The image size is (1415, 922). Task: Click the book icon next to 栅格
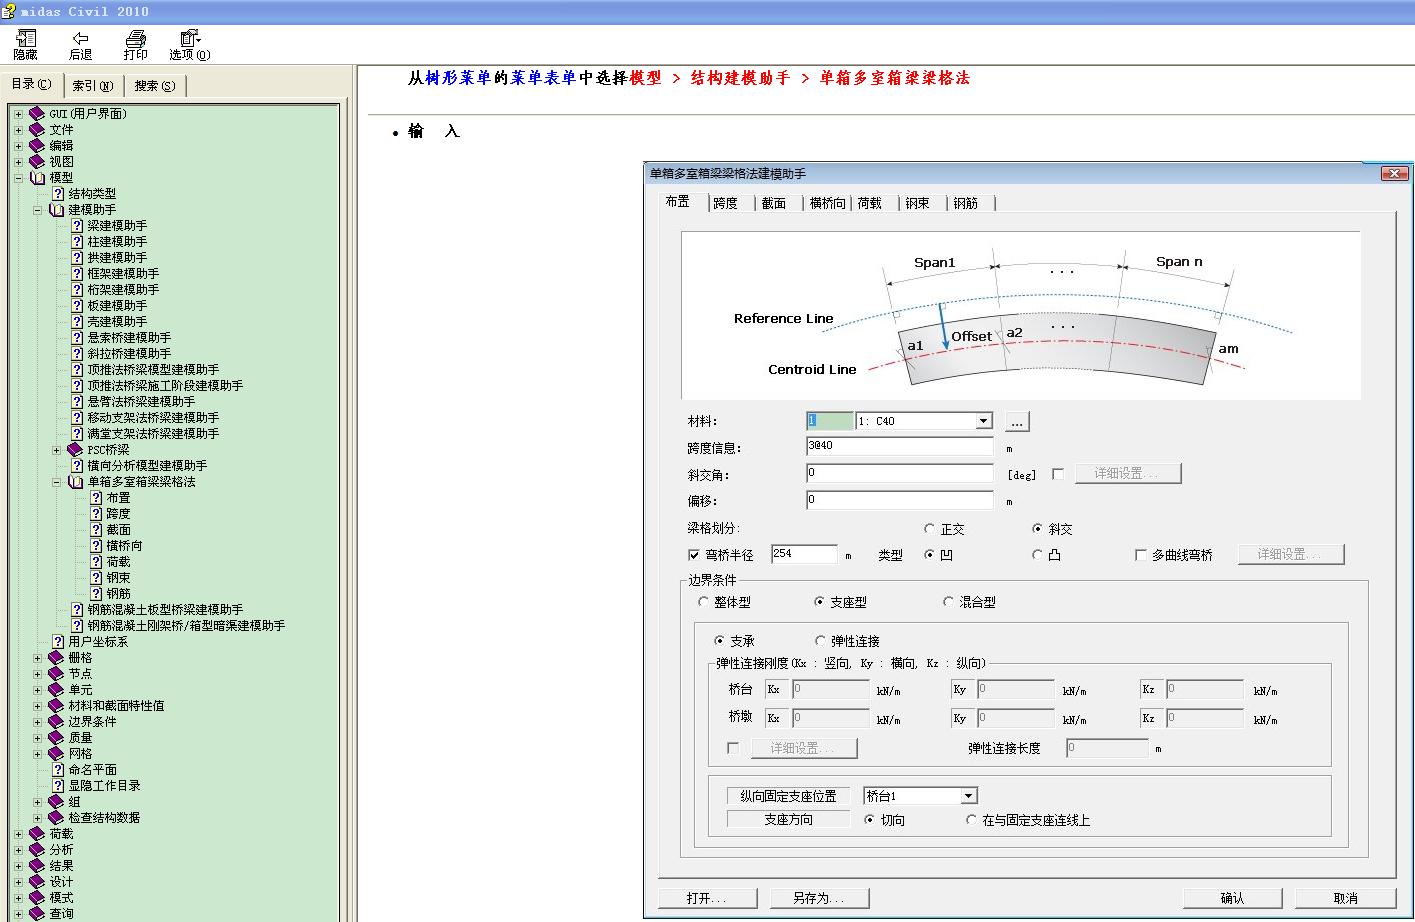56,657
